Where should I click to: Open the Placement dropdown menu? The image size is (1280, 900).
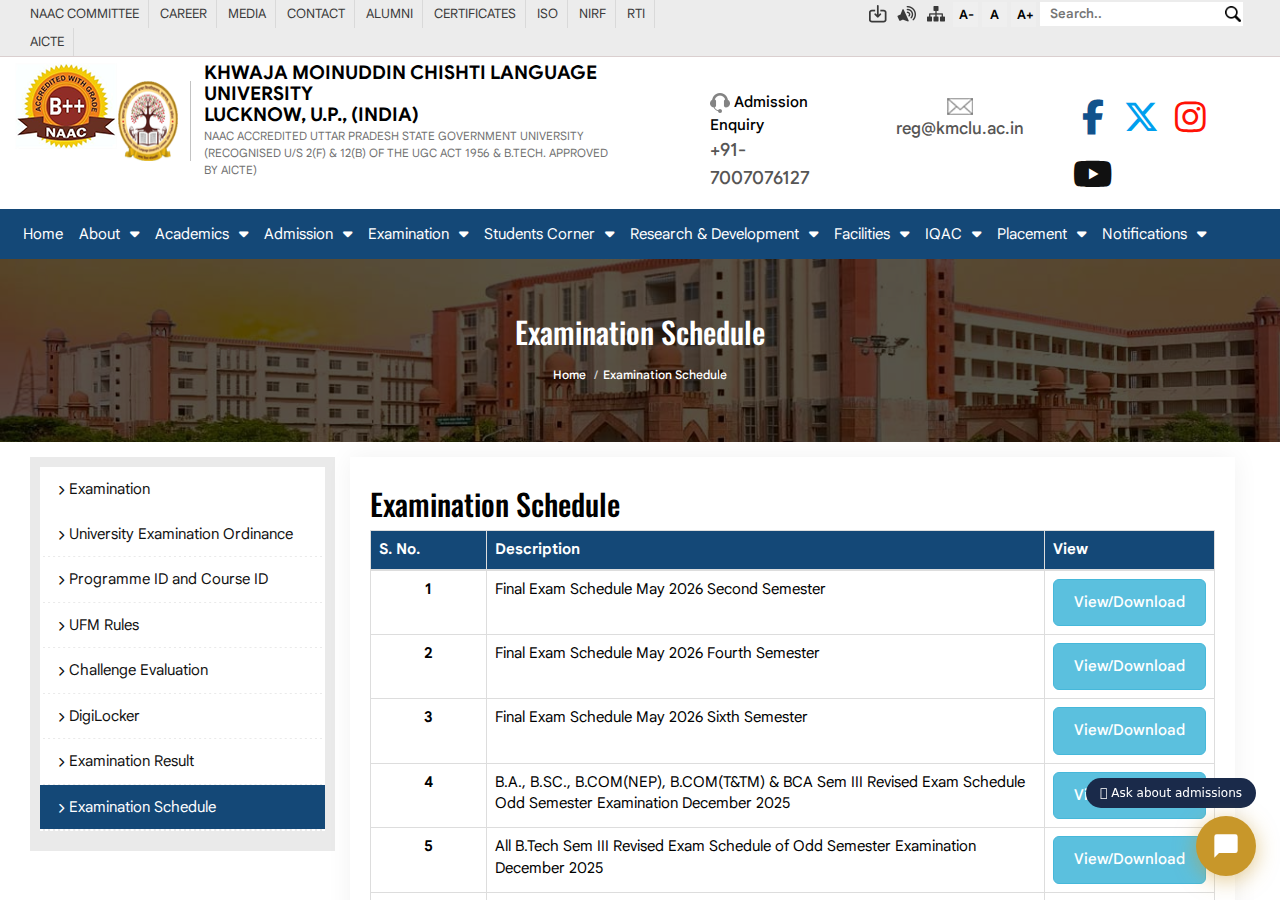point(1042,234)
